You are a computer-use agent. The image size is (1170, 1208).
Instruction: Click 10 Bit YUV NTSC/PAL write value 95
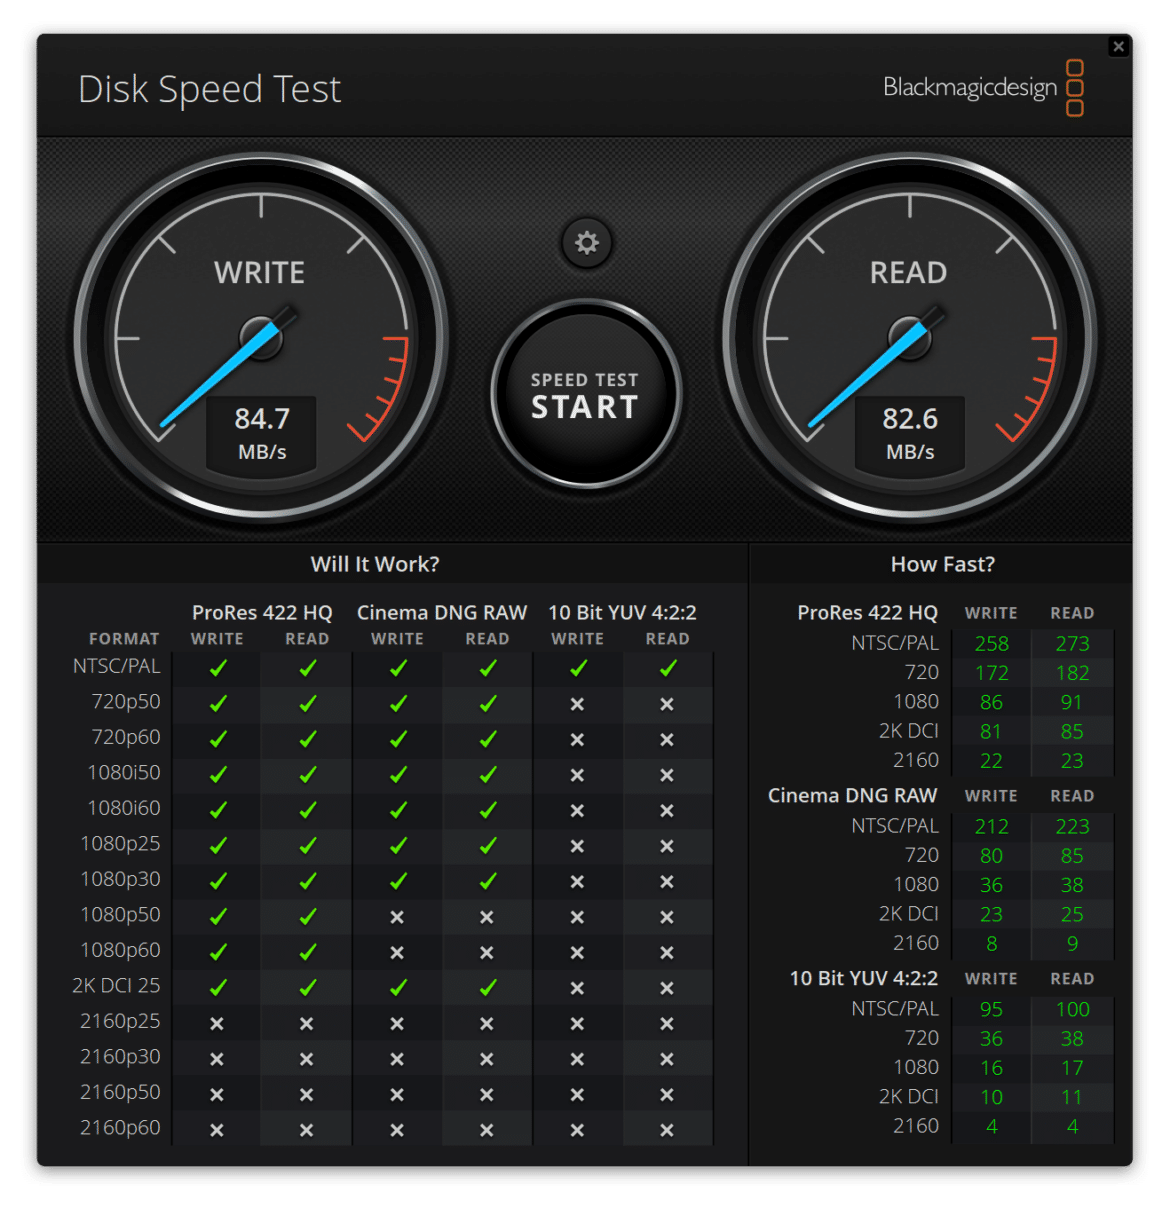coord(991,1010)
